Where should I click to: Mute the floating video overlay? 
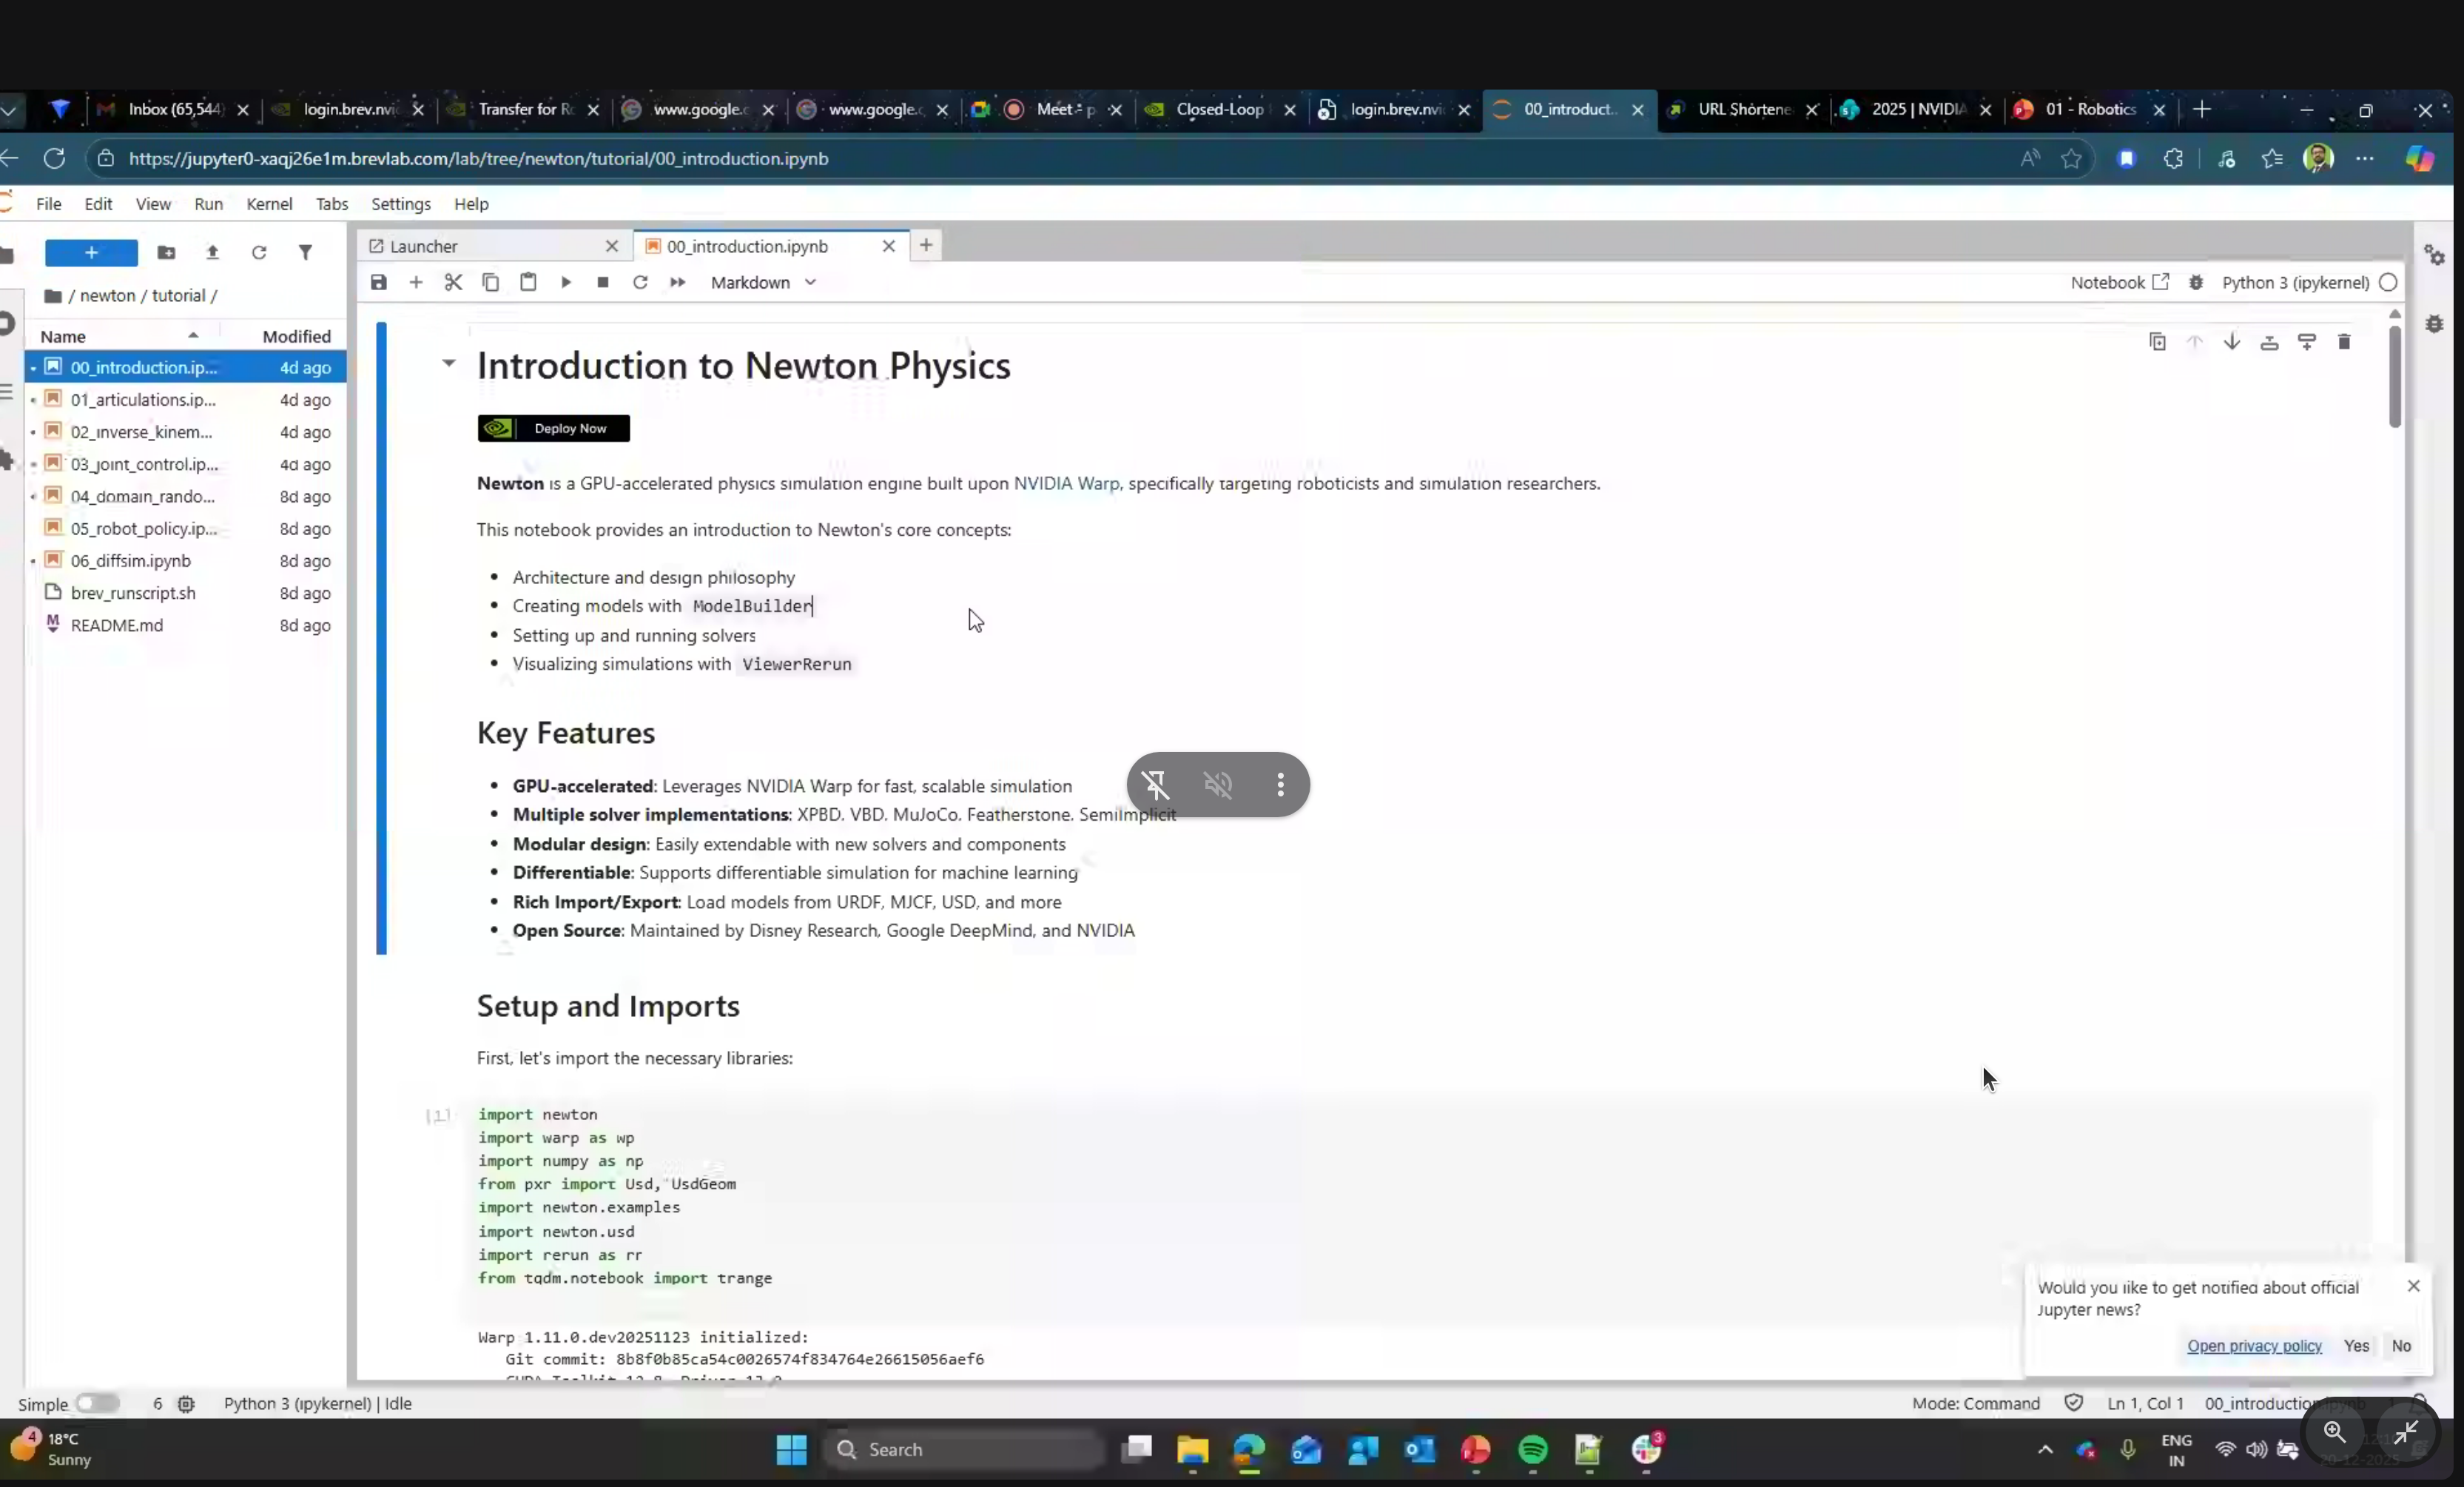(1219, 785)
